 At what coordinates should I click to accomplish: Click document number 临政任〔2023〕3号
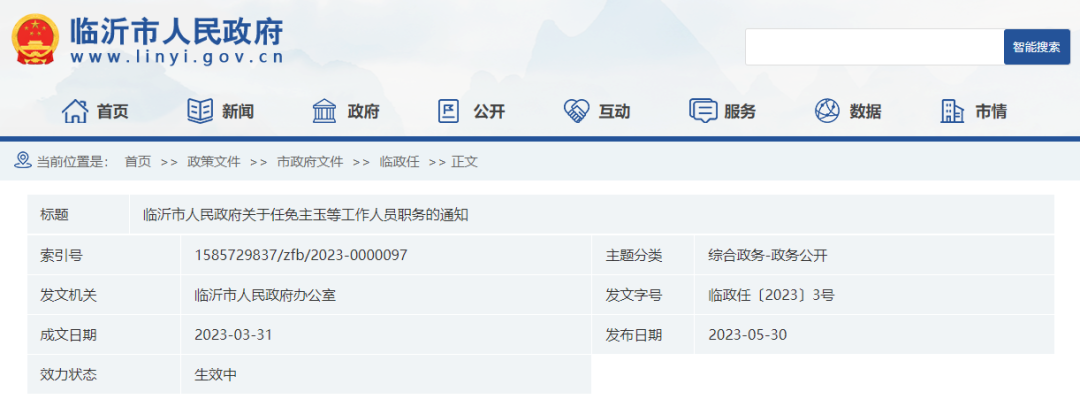(x=771, y=295)
